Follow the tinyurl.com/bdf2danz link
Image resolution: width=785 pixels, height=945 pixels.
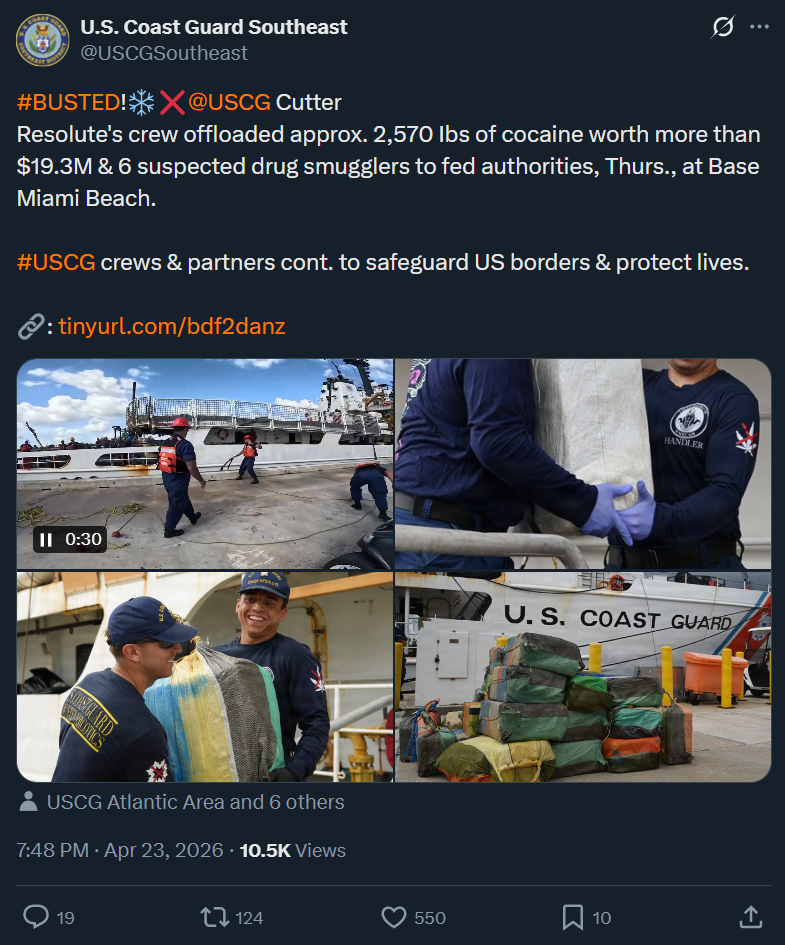click(x=172, y=326)
